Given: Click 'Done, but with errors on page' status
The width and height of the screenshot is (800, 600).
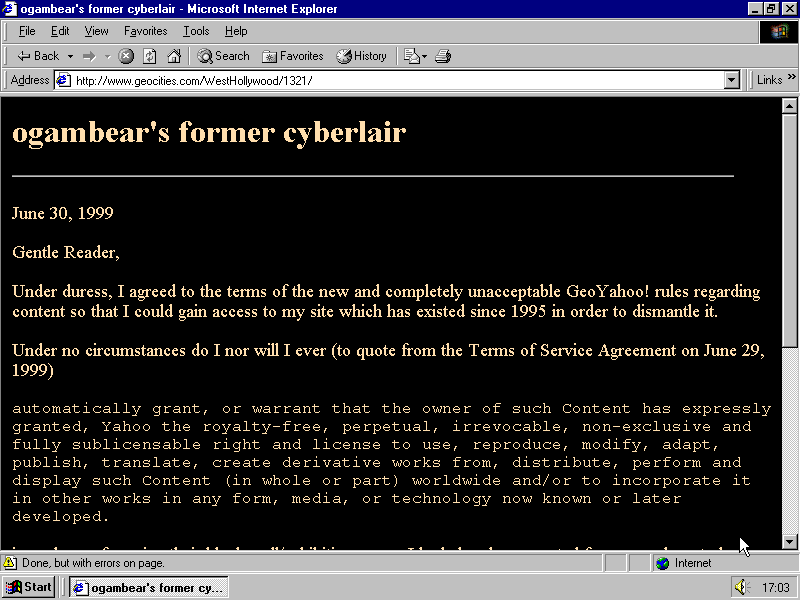Looking at the screenshot, I should click(93, 563).
